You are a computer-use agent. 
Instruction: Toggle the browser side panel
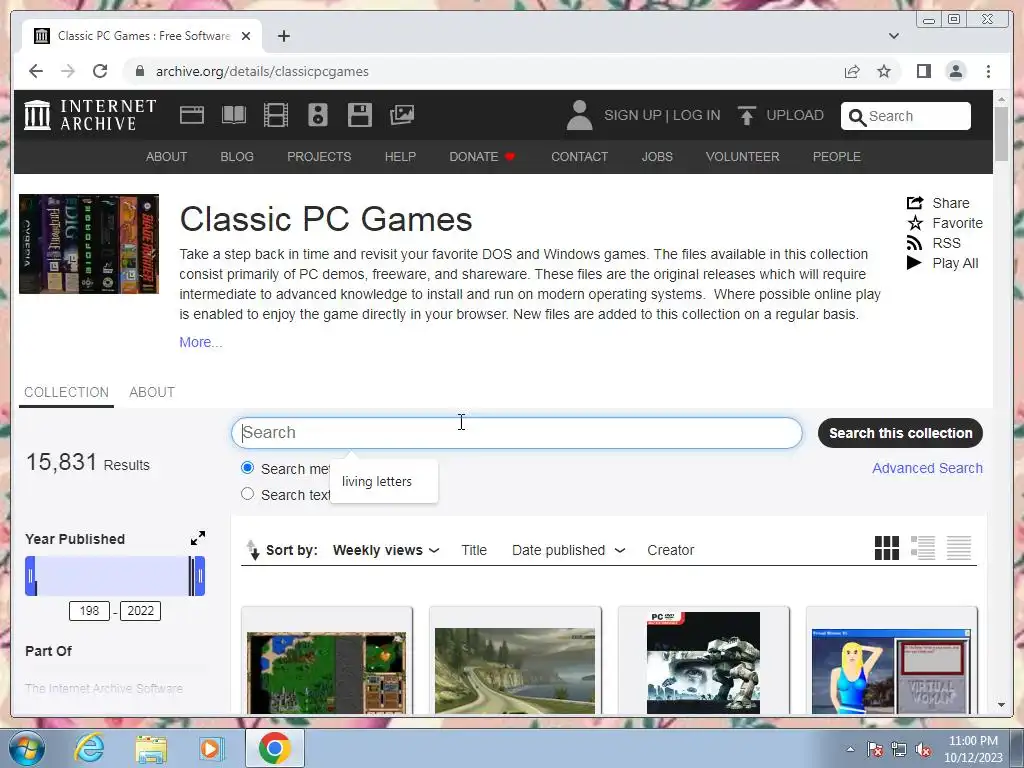click(923, 71)
